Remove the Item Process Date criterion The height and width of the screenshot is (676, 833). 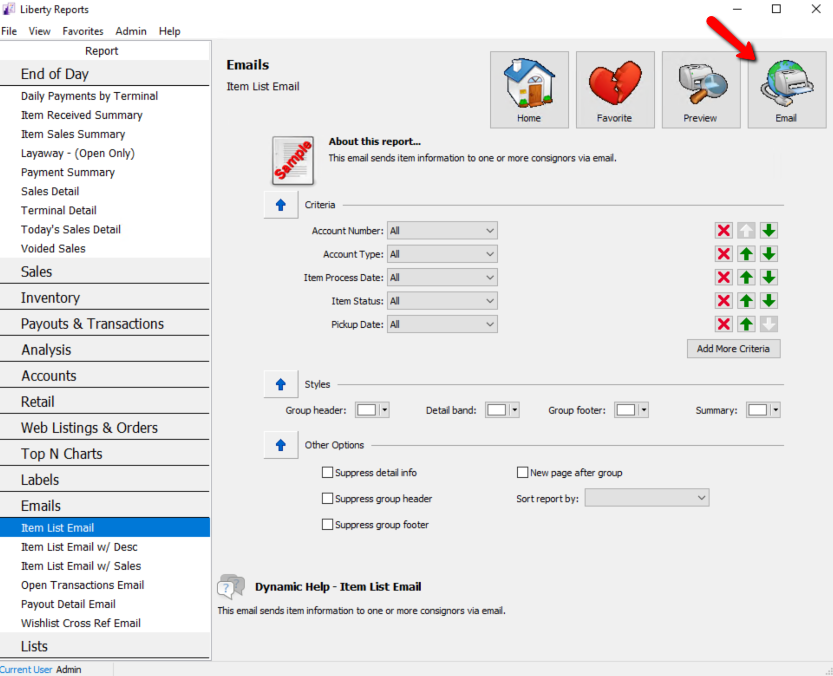tap(724, 277)
